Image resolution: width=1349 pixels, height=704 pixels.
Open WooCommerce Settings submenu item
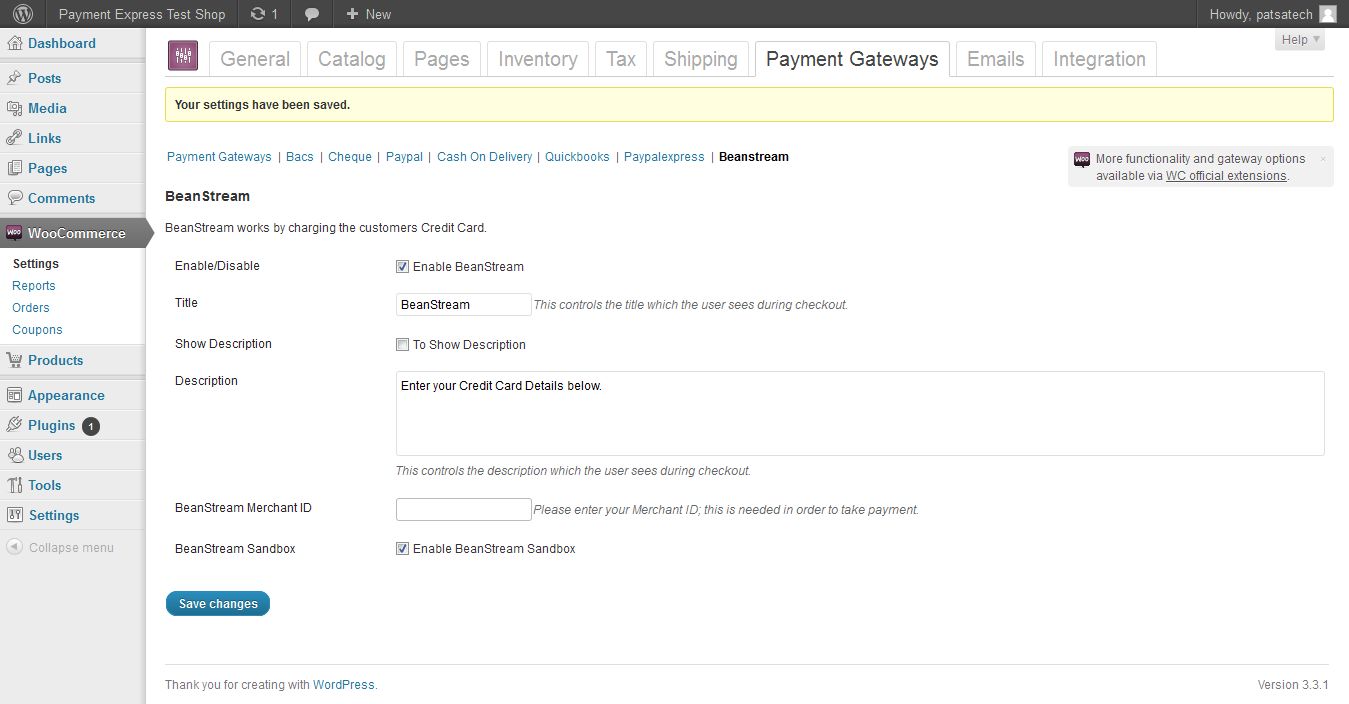point(36,264)
